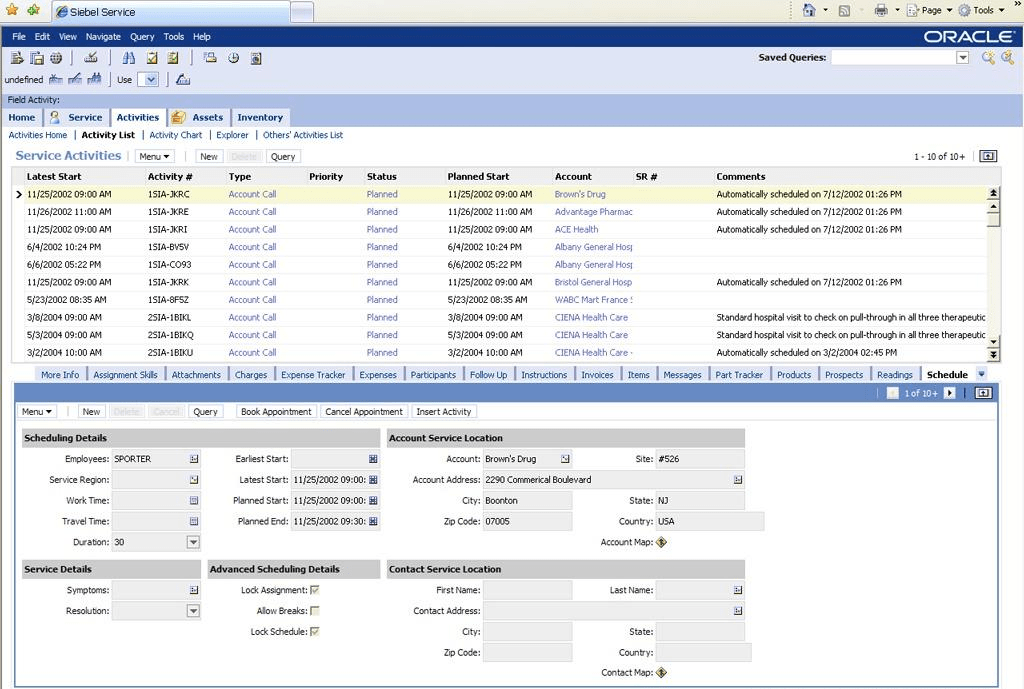The image size is (1024, 689).
Task: Show more view tabs after Schedule
Action: pos(981,374)
